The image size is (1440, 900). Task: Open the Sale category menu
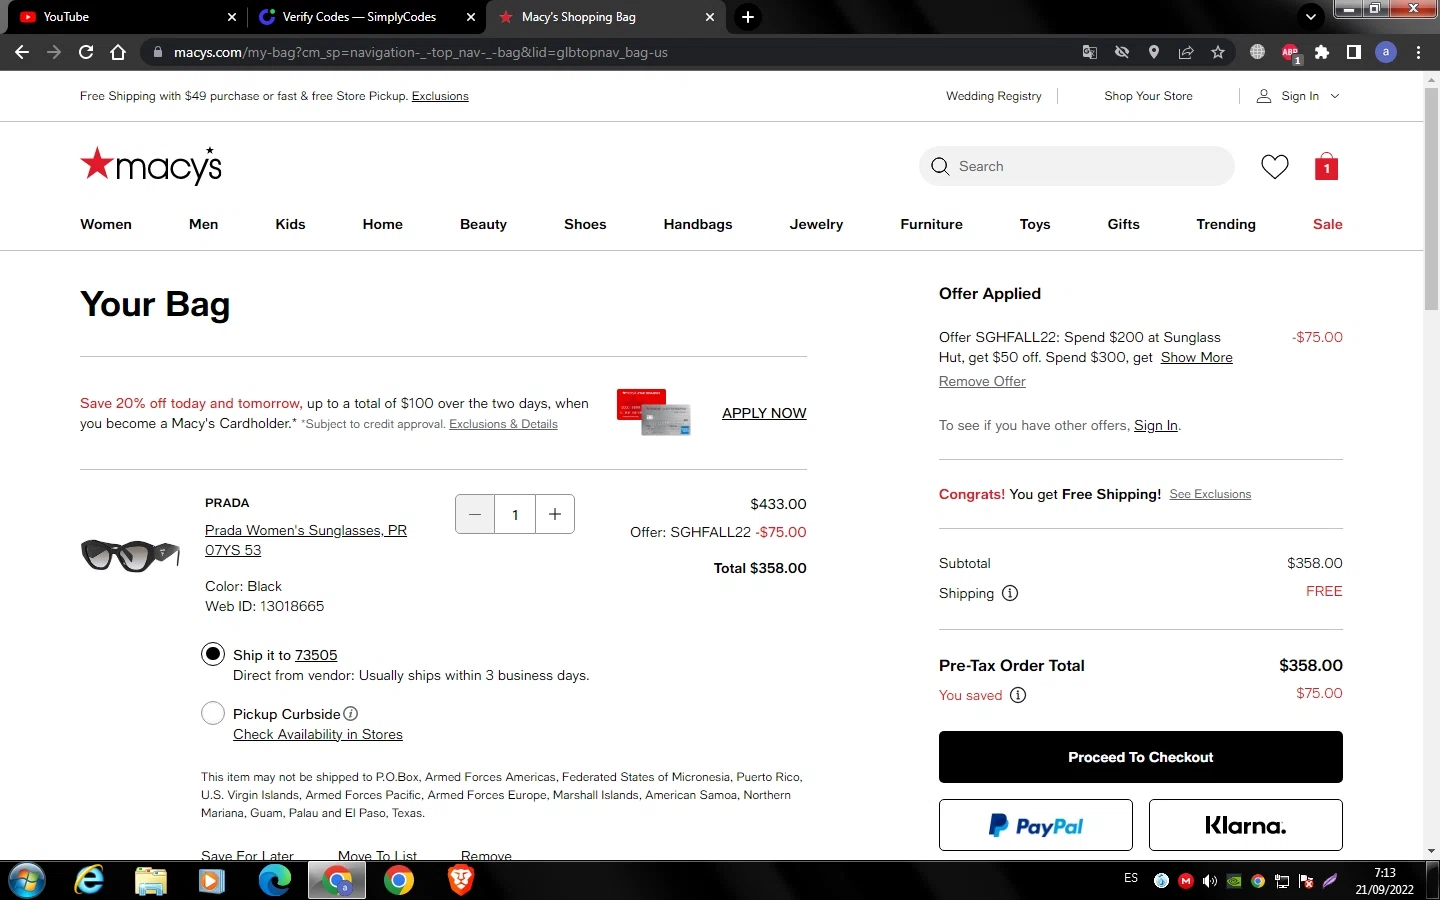tap(1328, 224)
